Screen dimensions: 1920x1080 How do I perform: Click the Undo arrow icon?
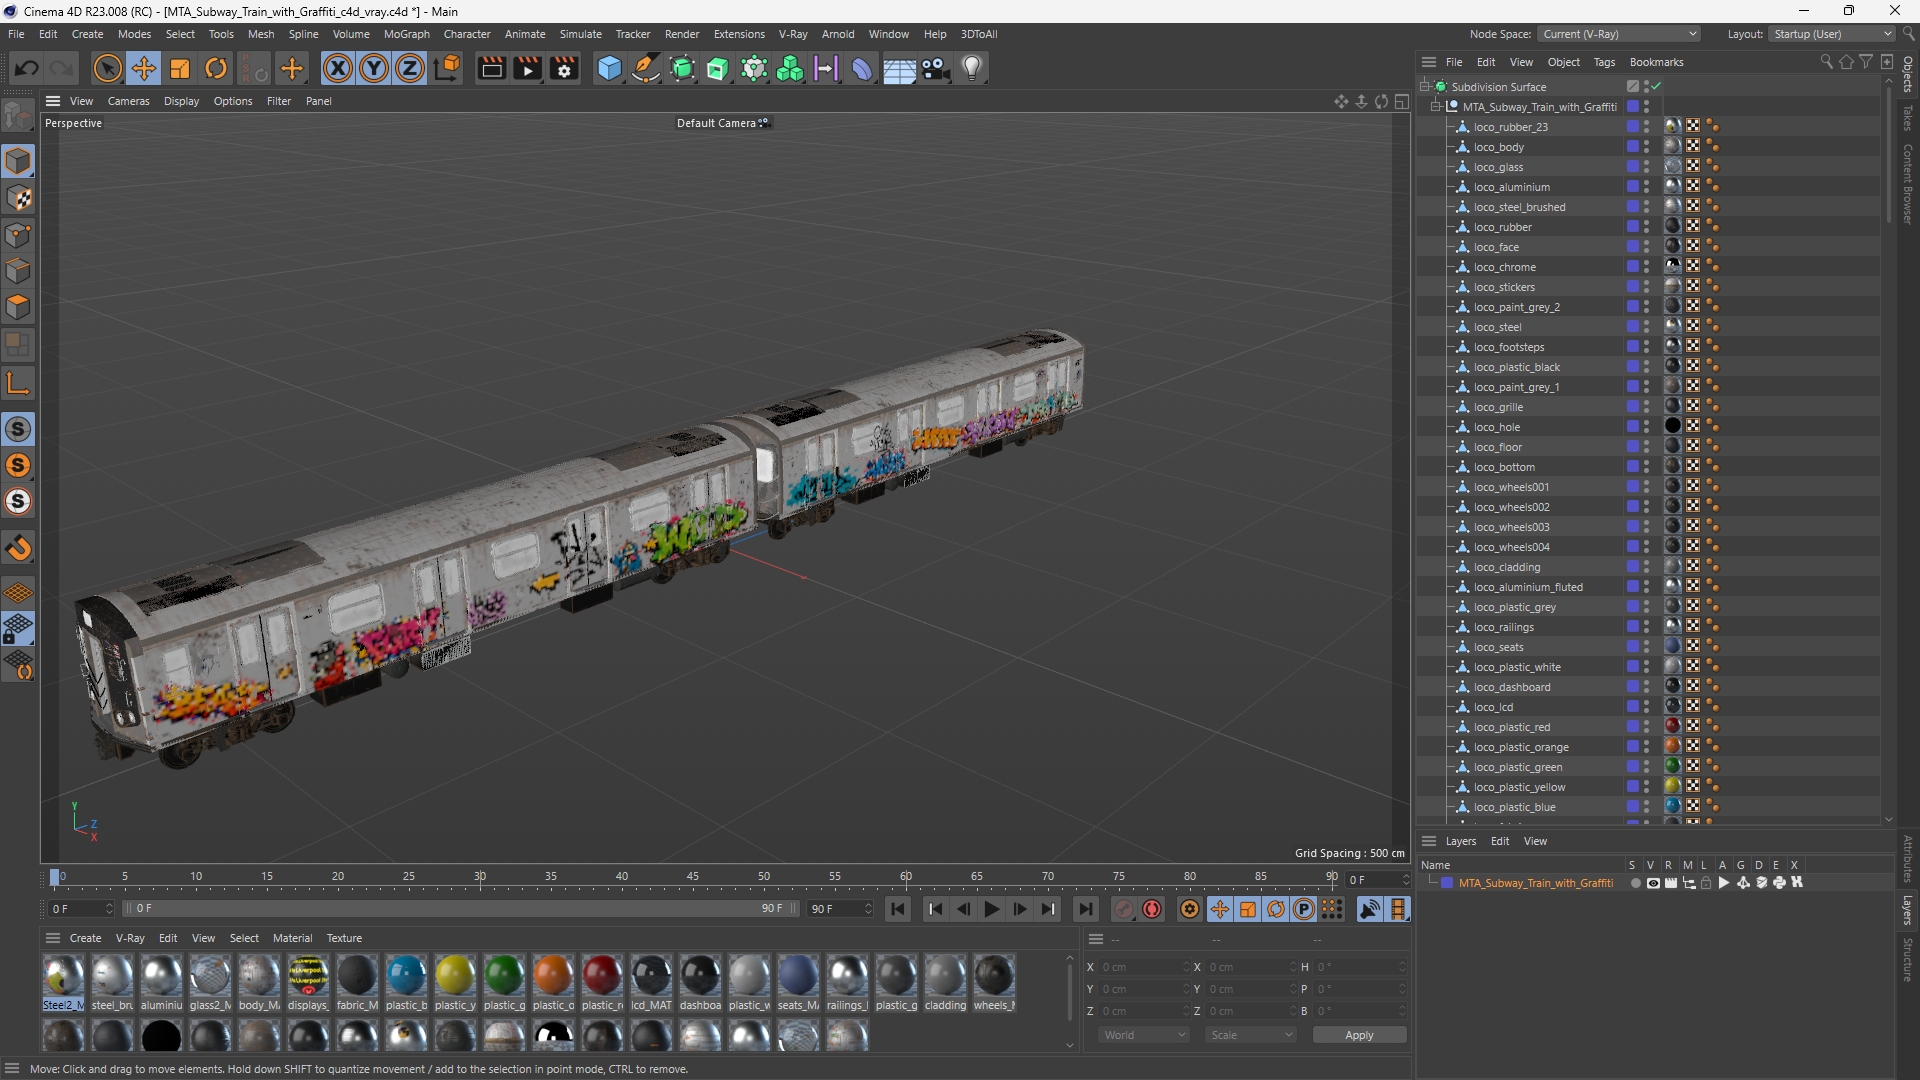click(27, 69)
